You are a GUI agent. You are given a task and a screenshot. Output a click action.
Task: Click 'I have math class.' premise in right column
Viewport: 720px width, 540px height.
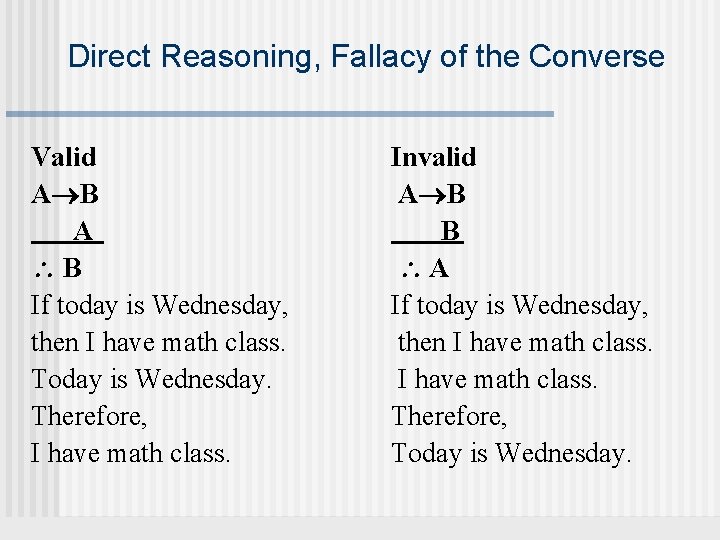click(497, 380)
